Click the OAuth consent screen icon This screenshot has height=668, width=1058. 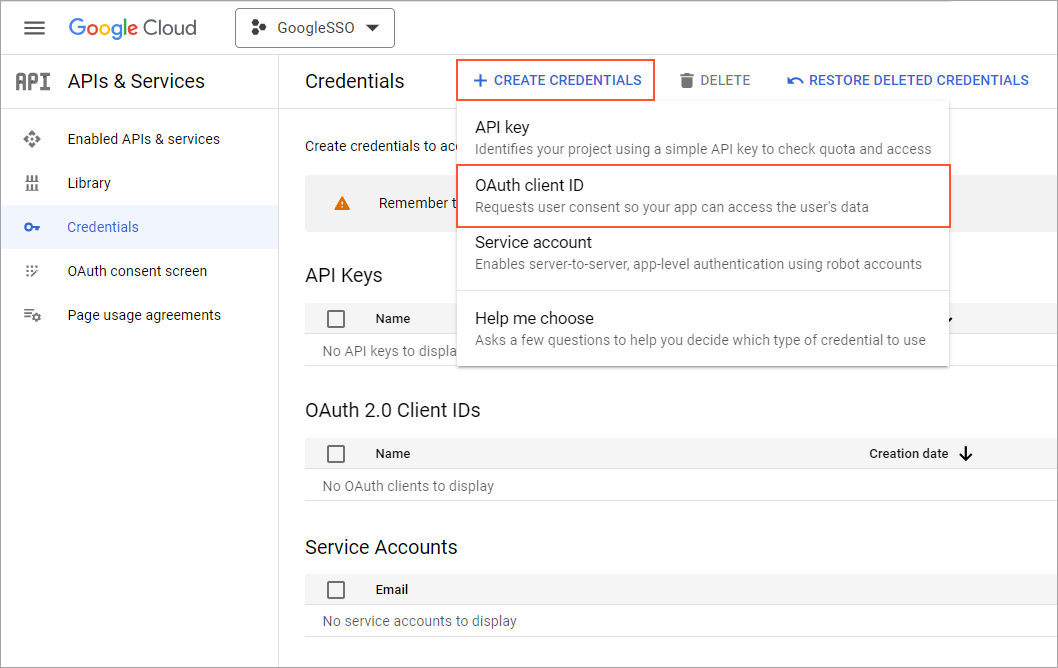[32, 271]
